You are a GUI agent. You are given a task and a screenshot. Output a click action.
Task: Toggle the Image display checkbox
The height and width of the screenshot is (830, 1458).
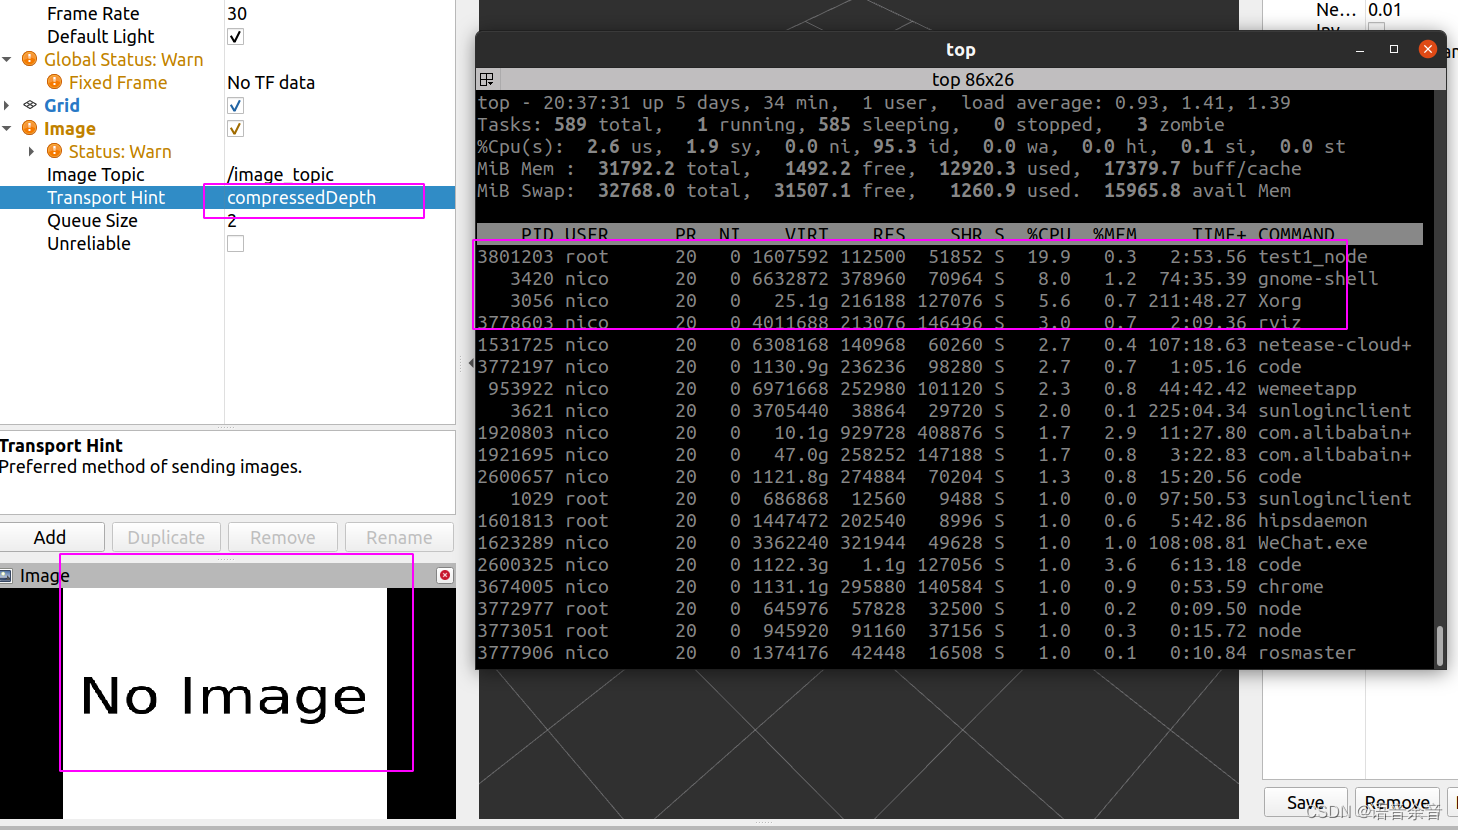[236, 128]
